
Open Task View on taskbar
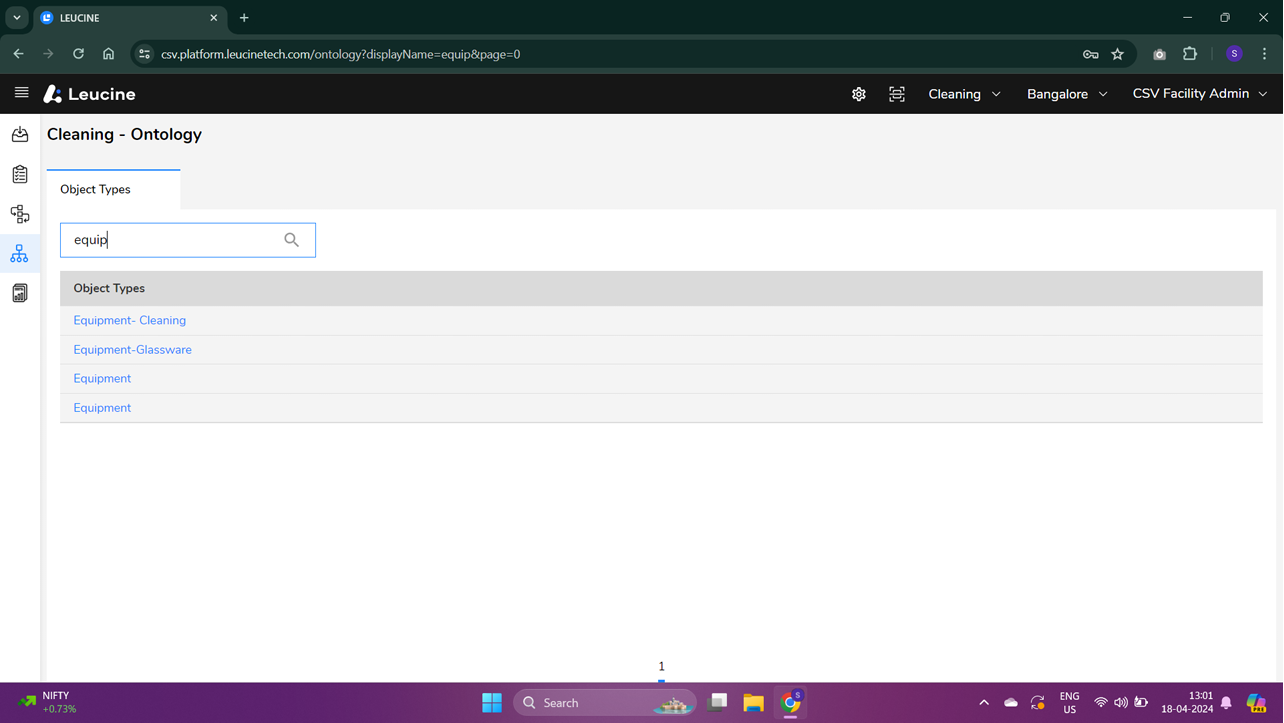coord(718,703)
